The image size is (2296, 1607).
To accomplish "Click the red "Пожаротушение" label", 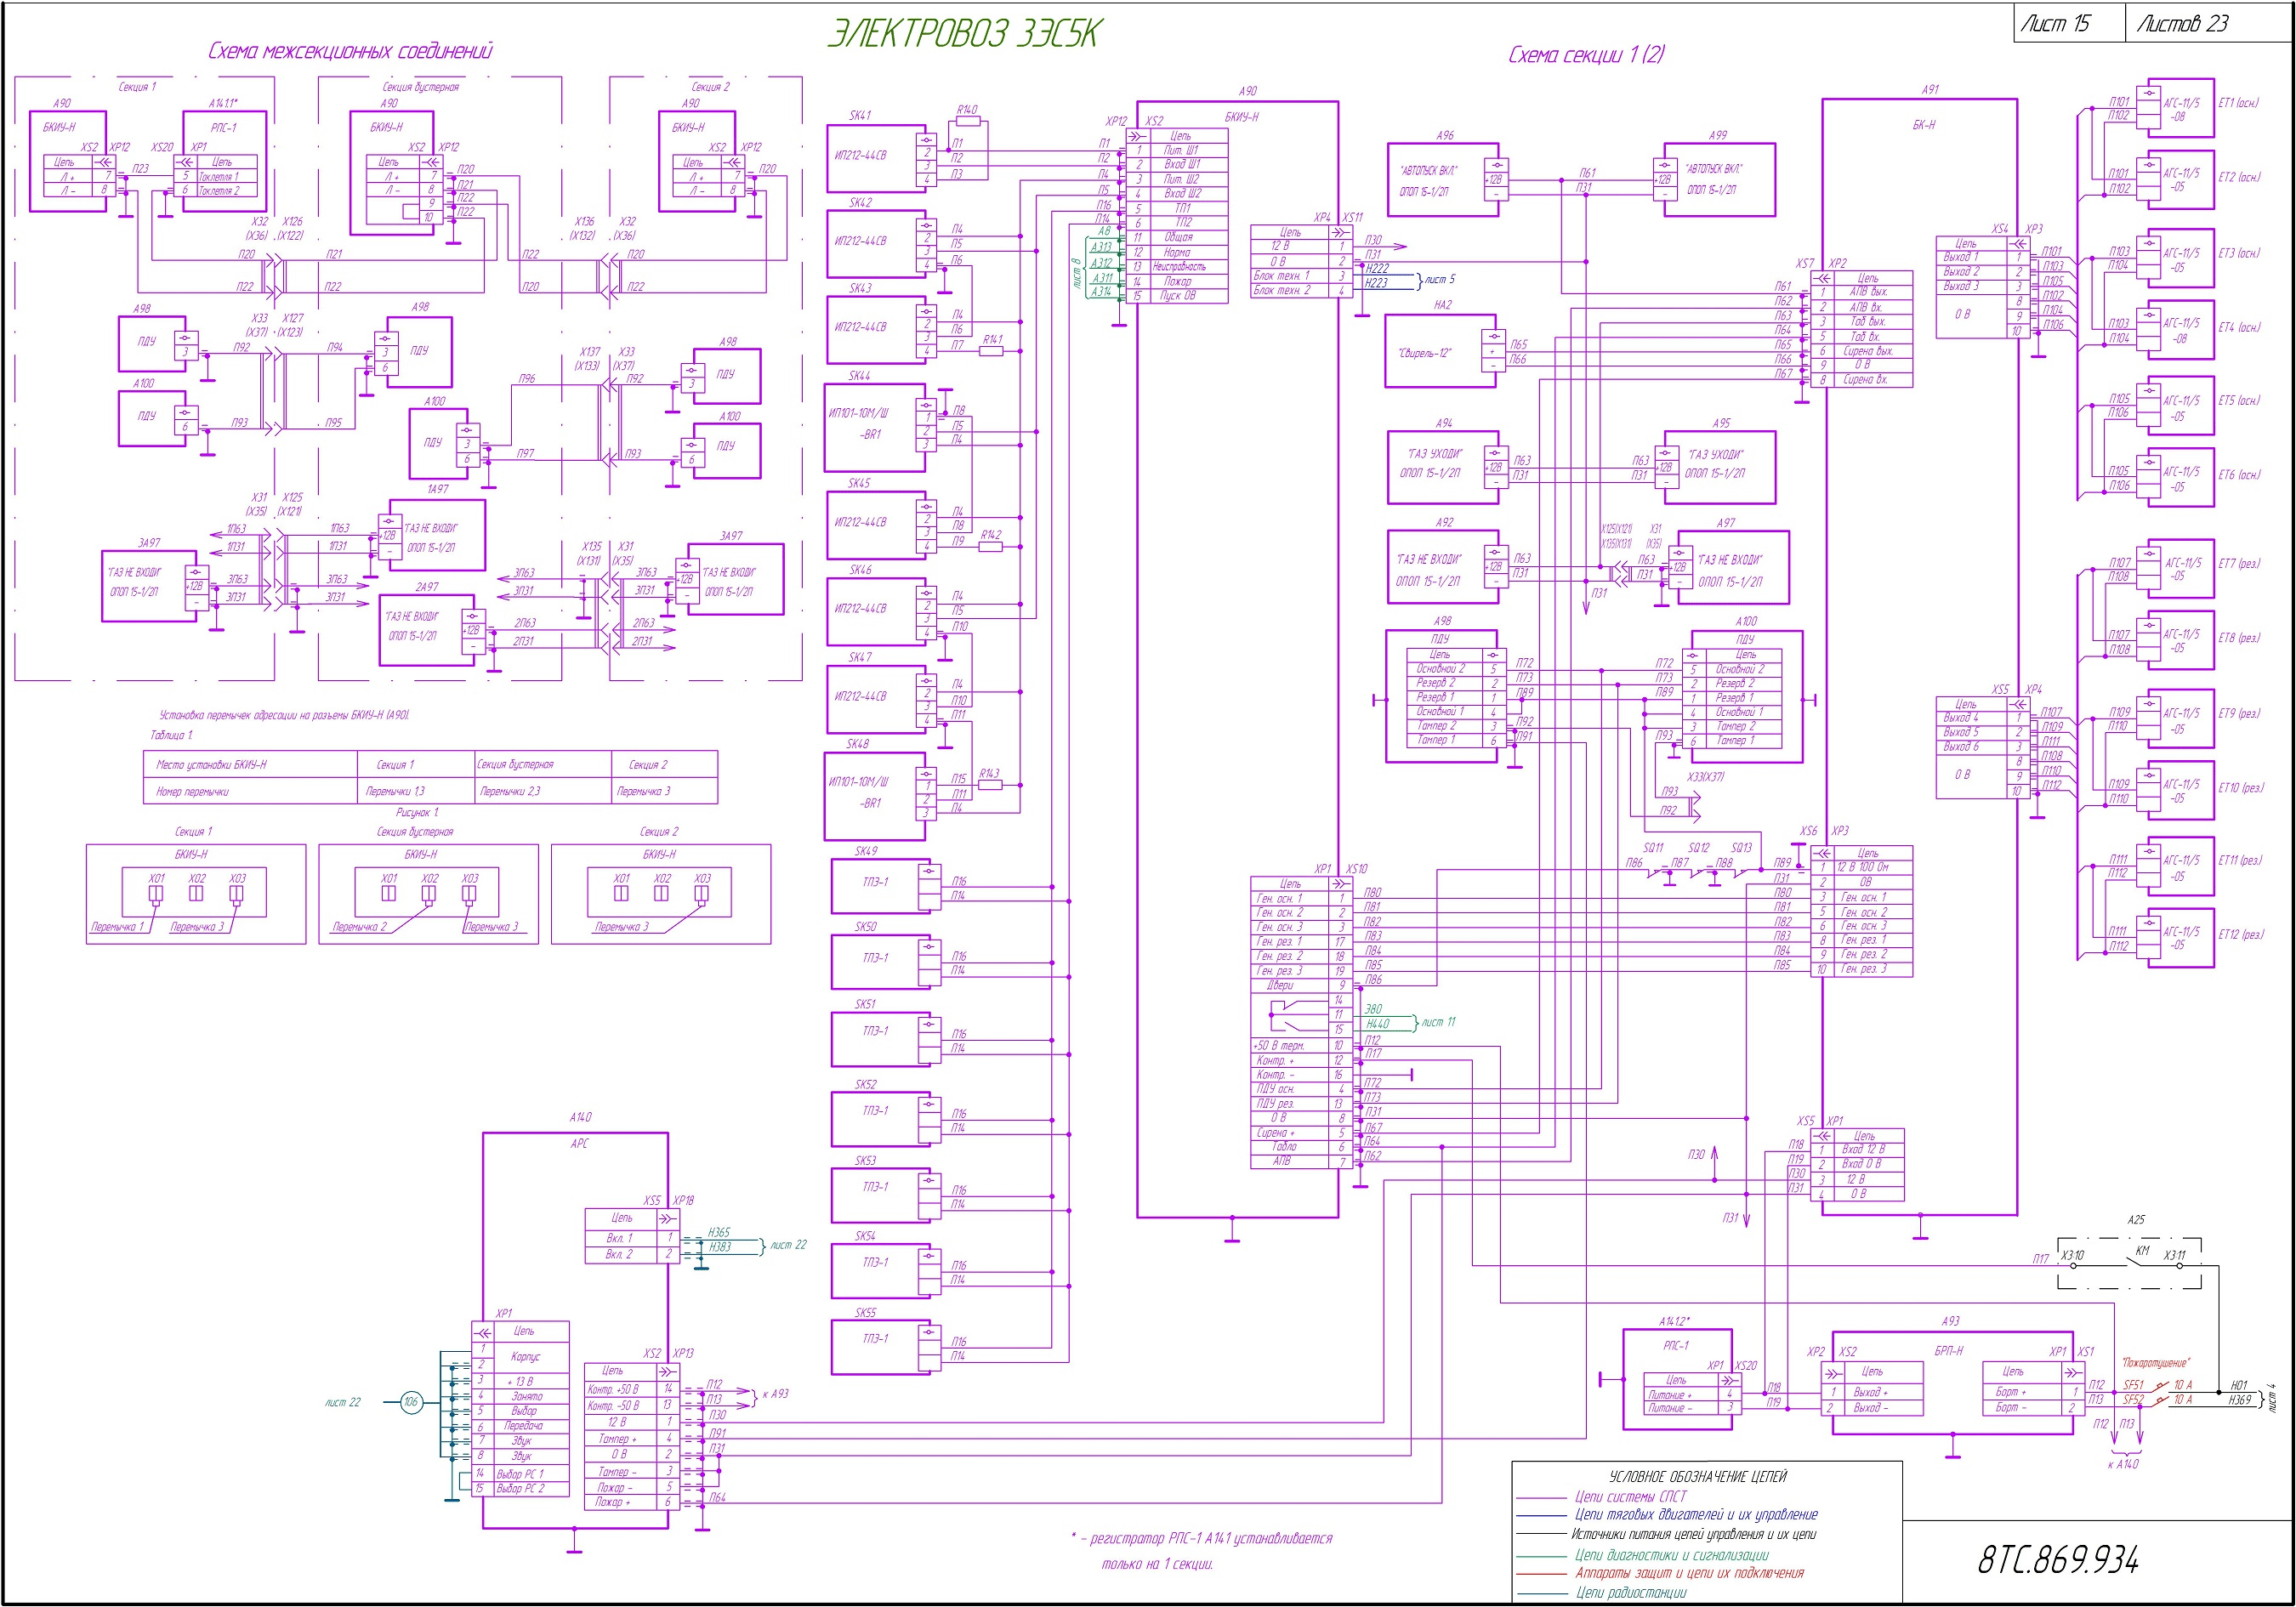I will (x=2155, y=1363).
